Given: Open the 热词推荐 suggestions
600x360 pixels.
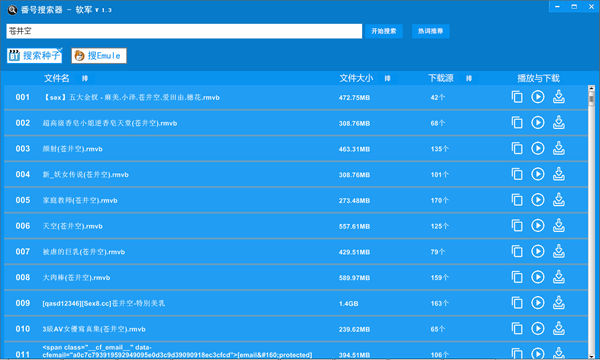Looking at the screenshot, I should (430, 31).
